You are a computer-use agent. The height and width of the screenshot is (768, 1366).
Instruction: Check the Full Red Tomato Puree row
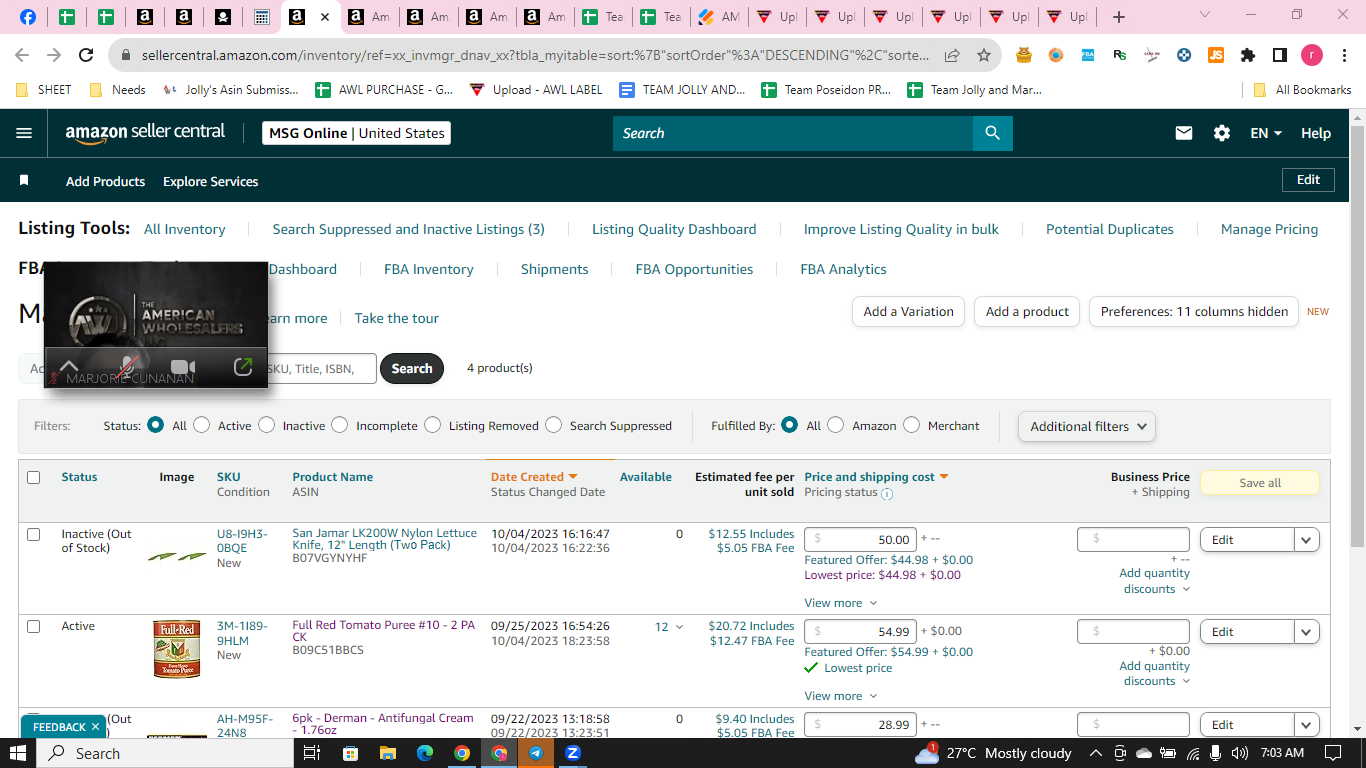(33, 626)
